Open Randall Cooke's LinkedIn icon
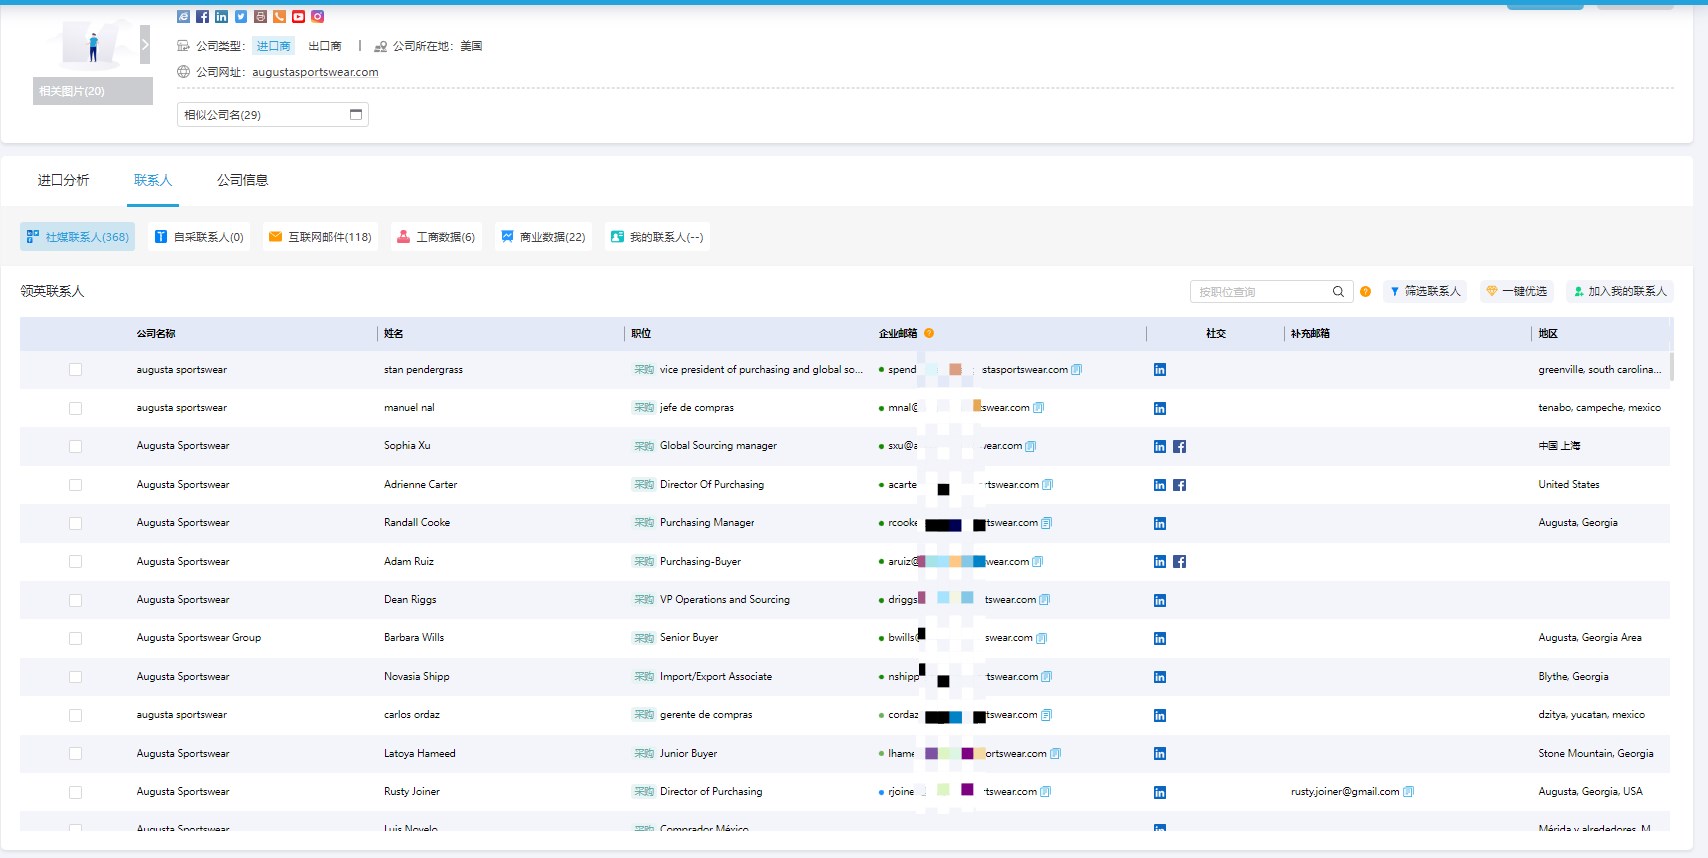 point(1160,524)
